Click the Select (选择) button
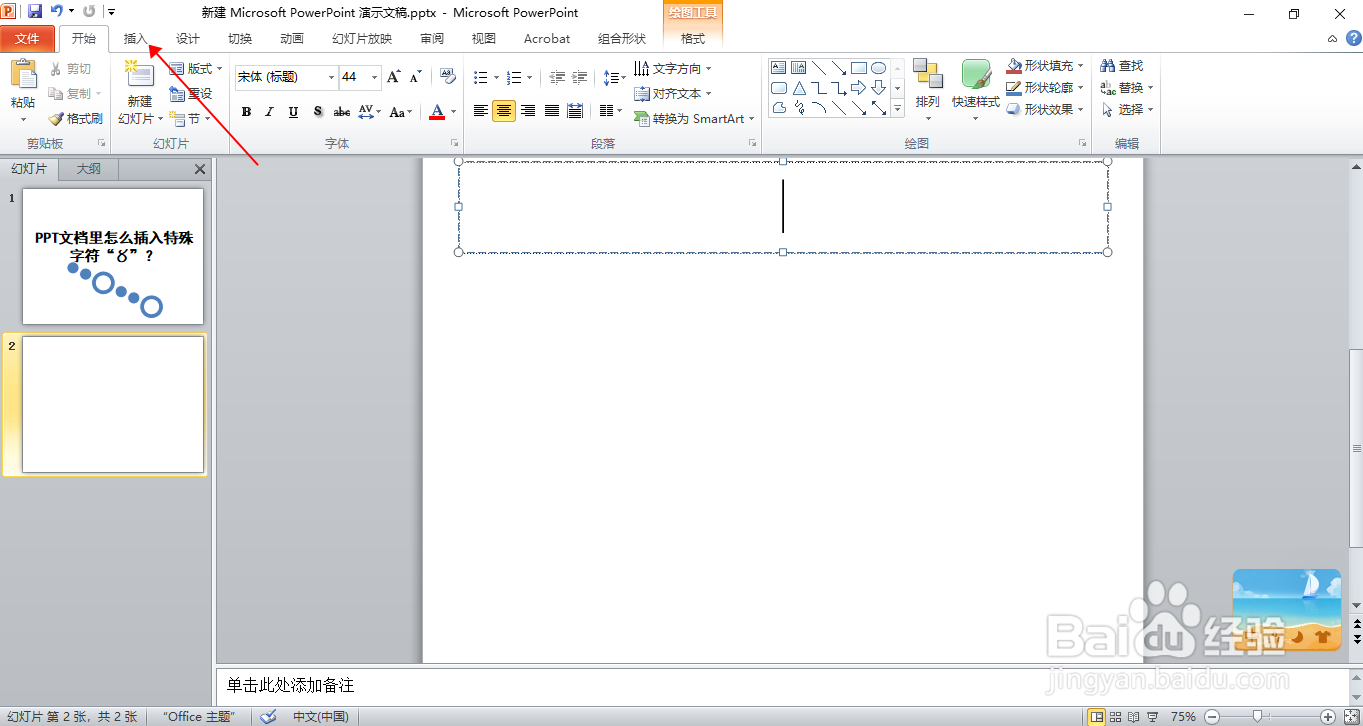1363x726 pixels. tap(1127, 110)
